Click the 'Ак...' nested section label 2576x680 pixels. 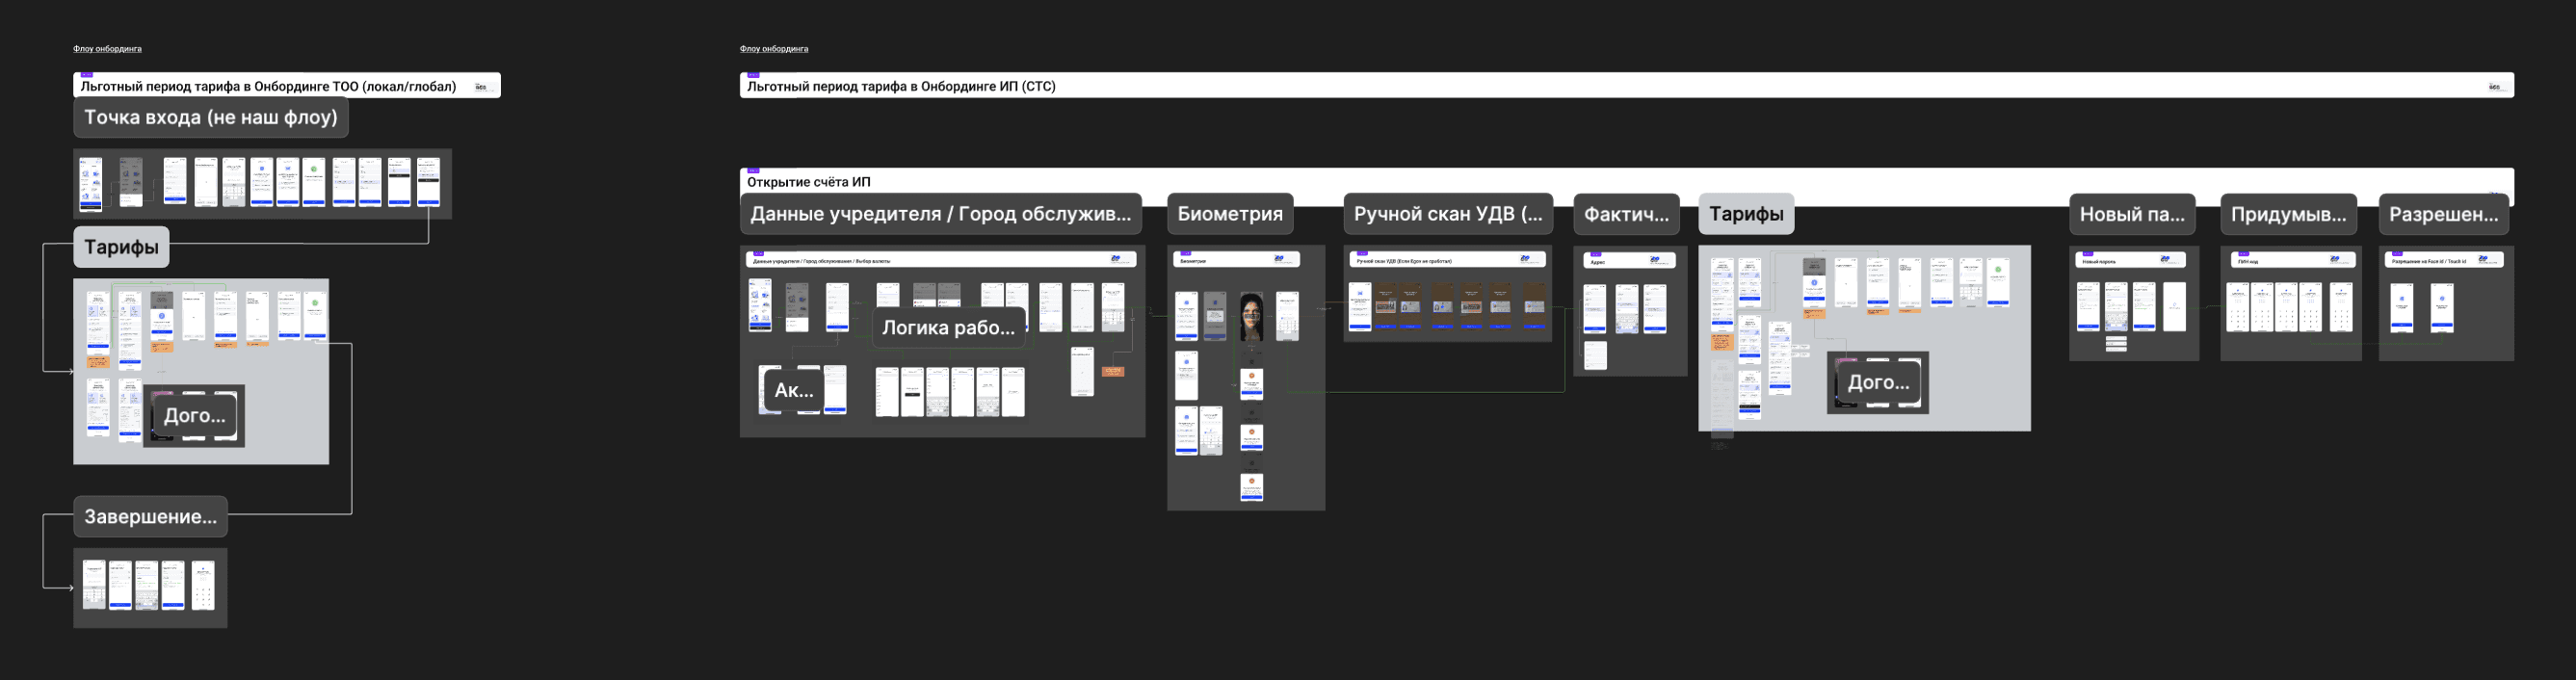click(794, 390)
